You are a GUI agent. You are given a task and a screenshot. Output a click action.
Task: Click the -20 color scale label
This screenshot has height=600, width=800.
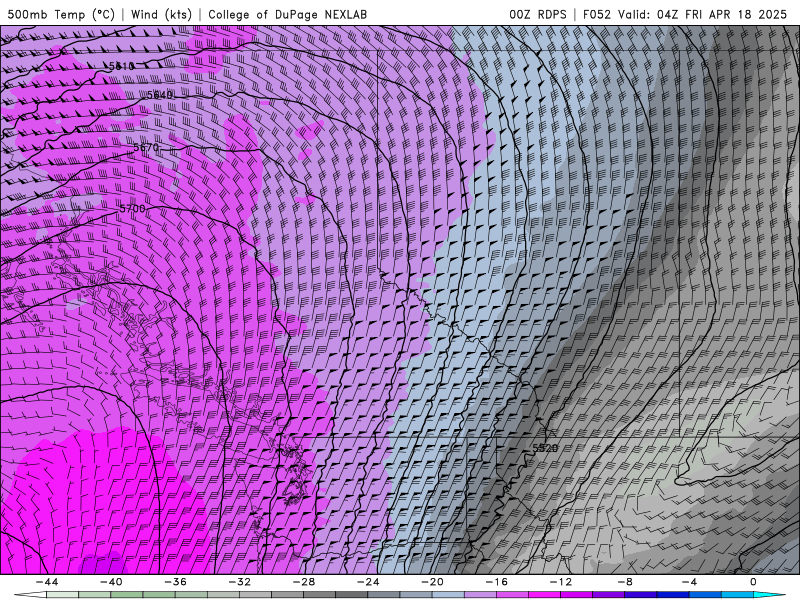433,582
